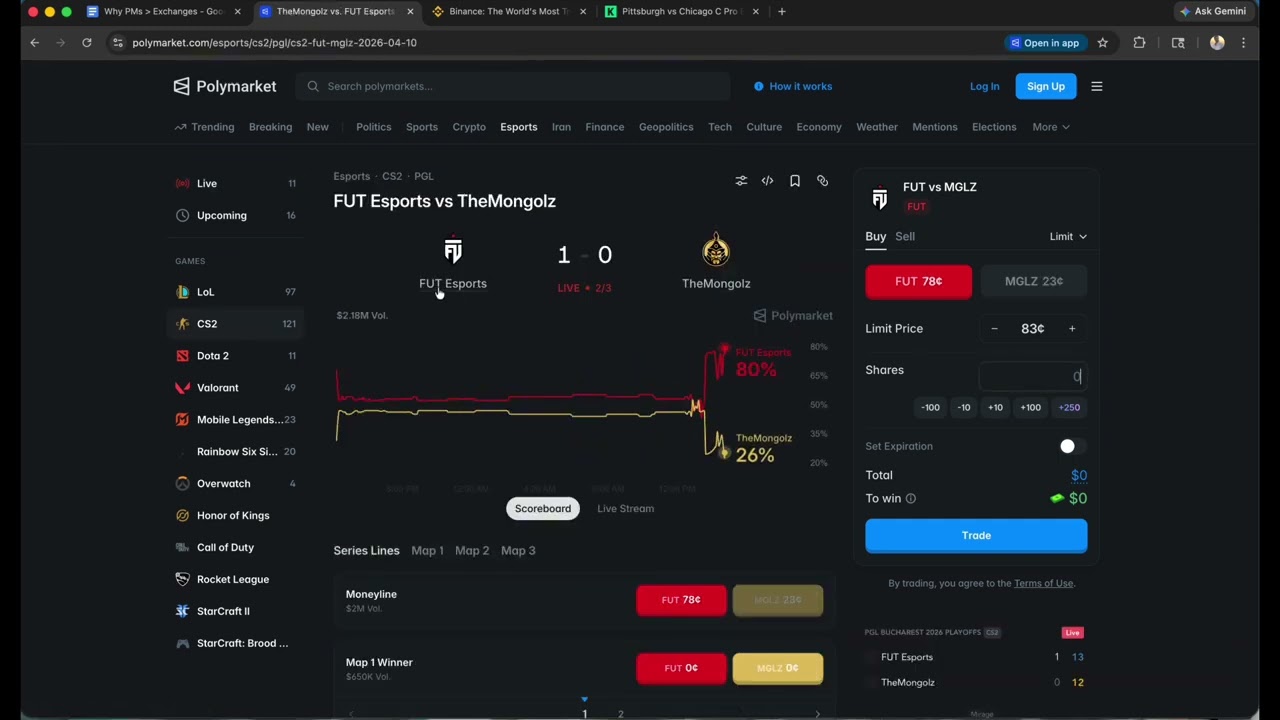Increase the limit price with the plus stepper
Image resolution: width=1280 pixels, height=720 pixels.
1072,328
